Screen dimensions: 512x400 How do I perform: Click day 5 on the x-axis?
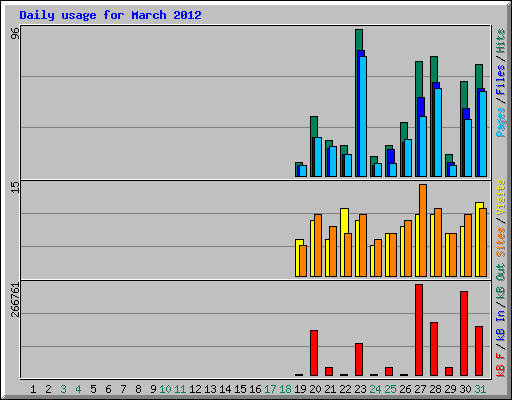[93, 389]
